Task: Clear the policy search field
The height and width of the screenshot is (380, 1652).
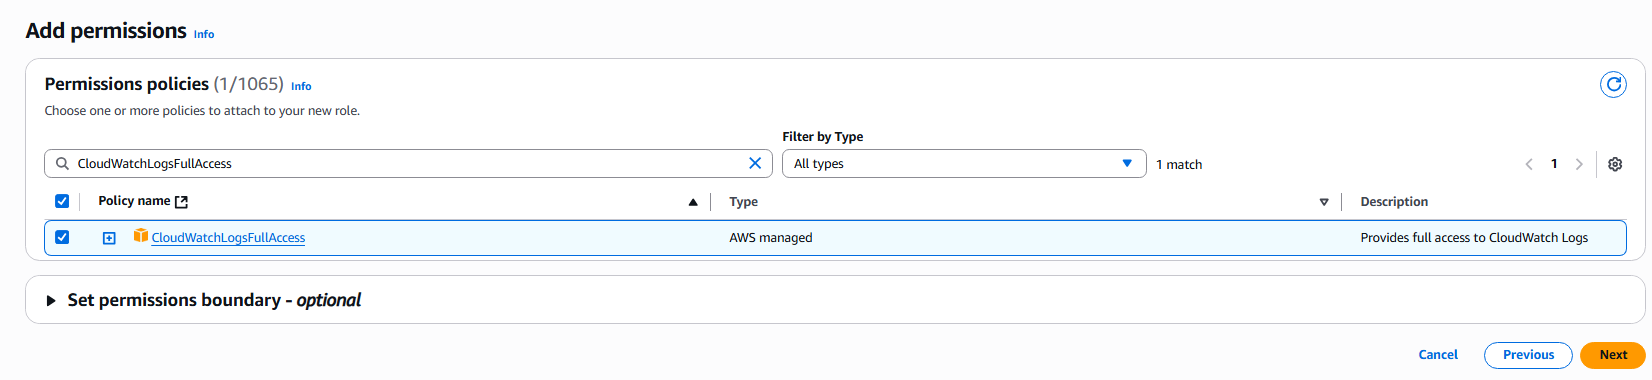Action: coord(755,163)
